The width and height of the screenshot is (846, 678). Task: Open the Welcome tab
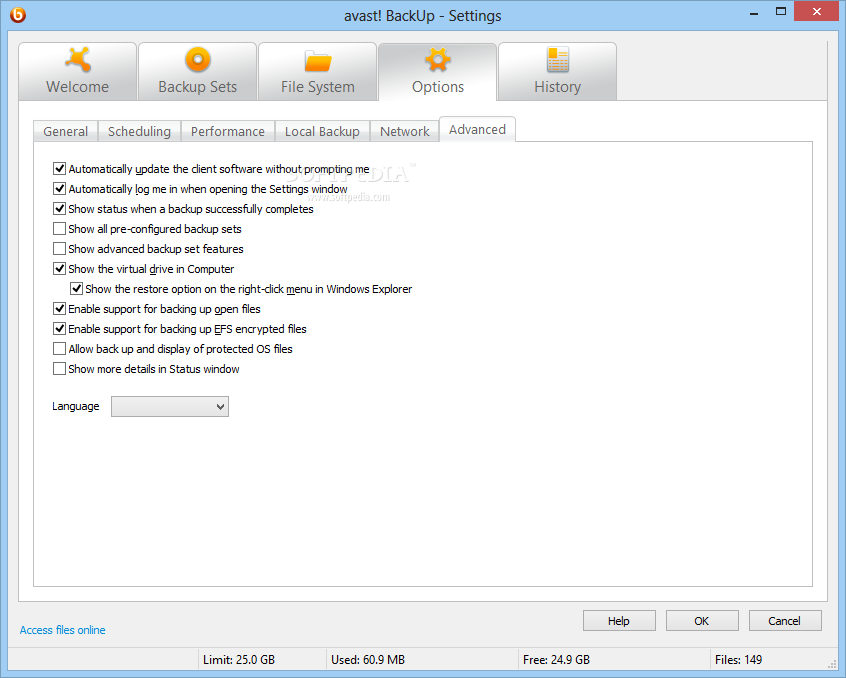[x=78, y=71]
